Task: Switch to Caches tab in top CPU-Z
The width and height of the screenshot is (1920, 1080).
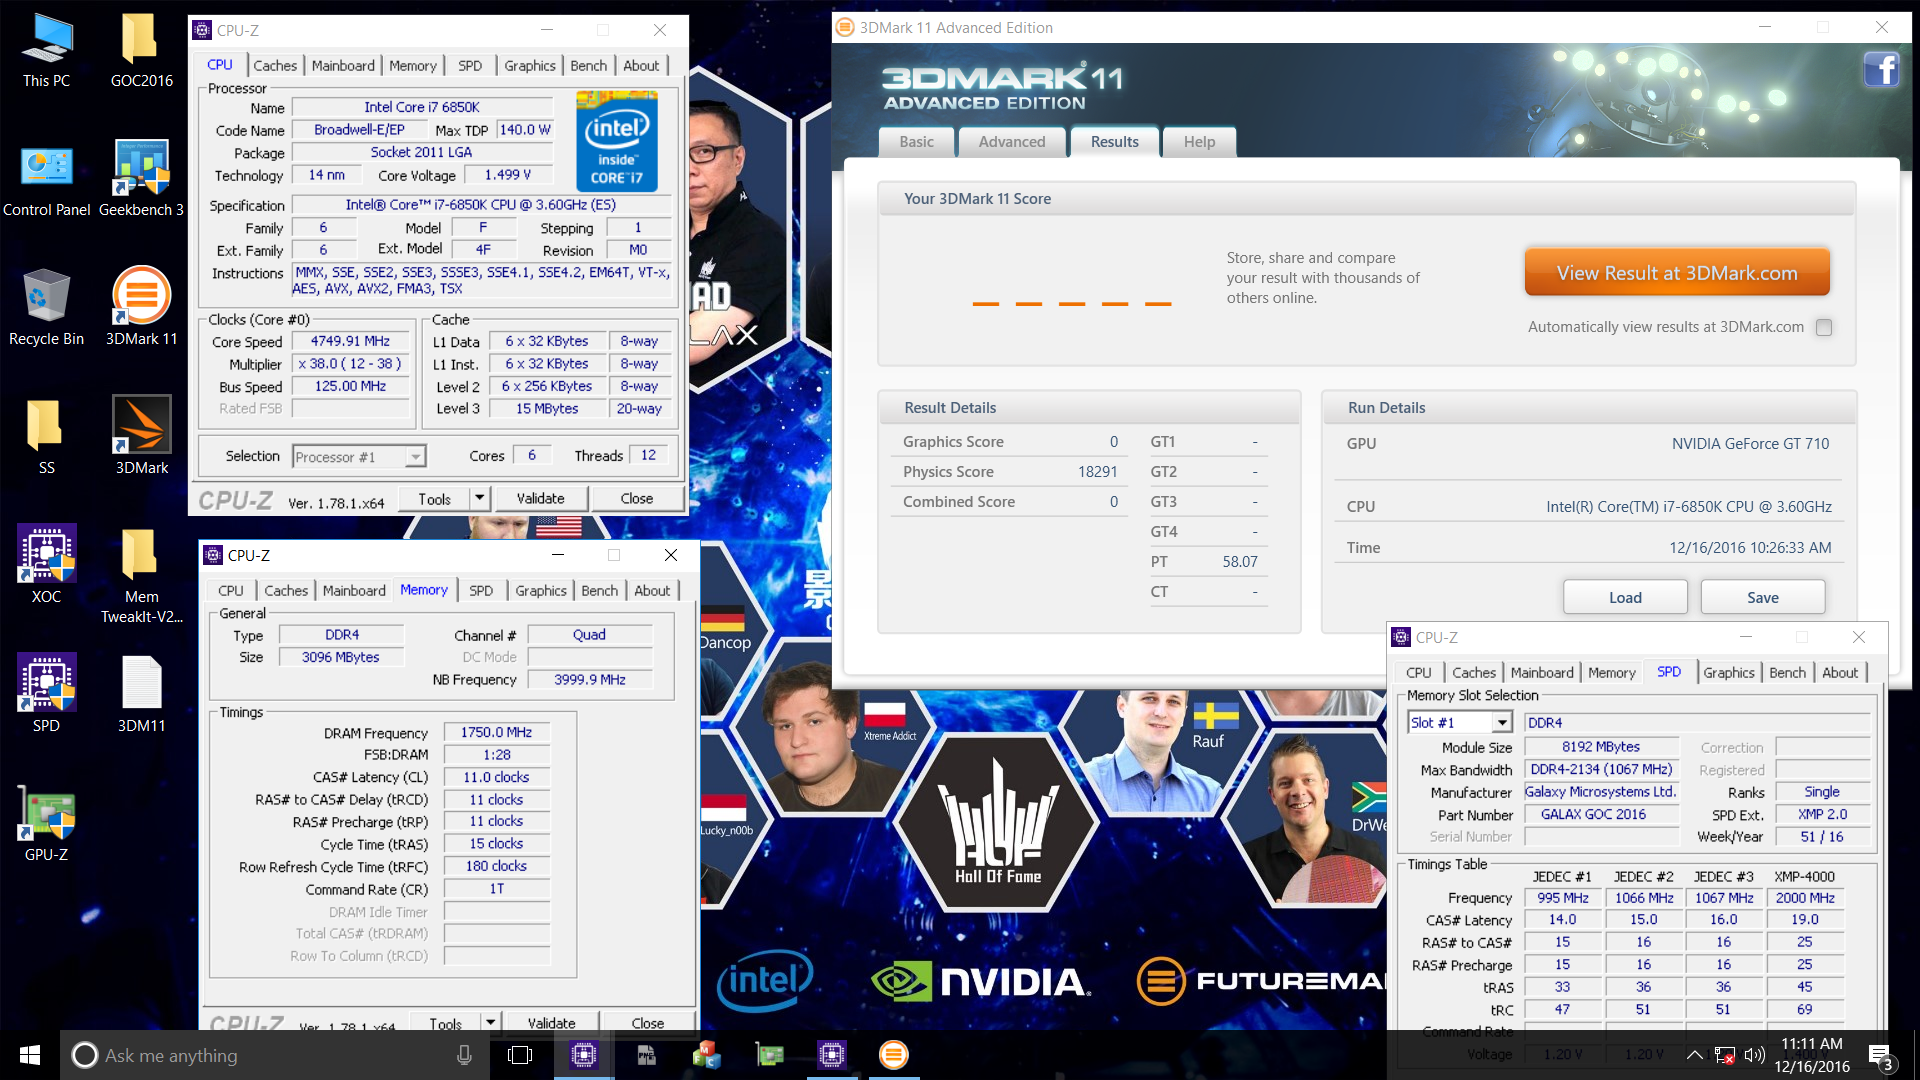Action: (x=275, y=65)
